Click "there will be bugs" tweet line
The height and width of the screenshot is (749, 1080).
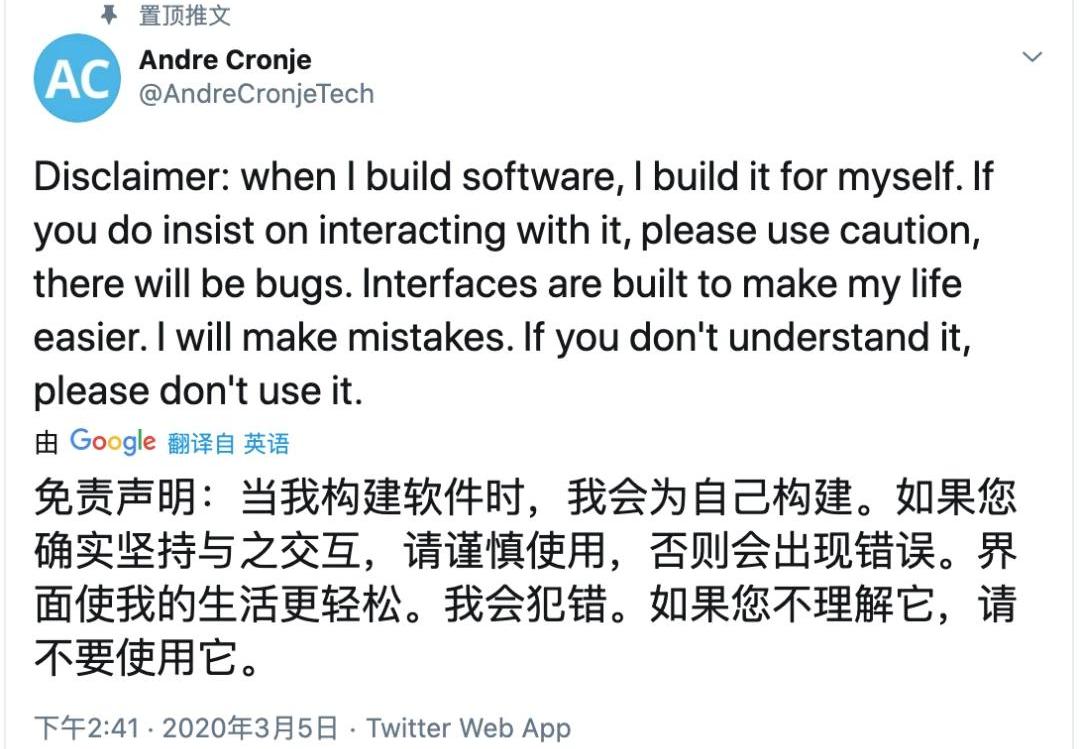(x=192, y=284)
